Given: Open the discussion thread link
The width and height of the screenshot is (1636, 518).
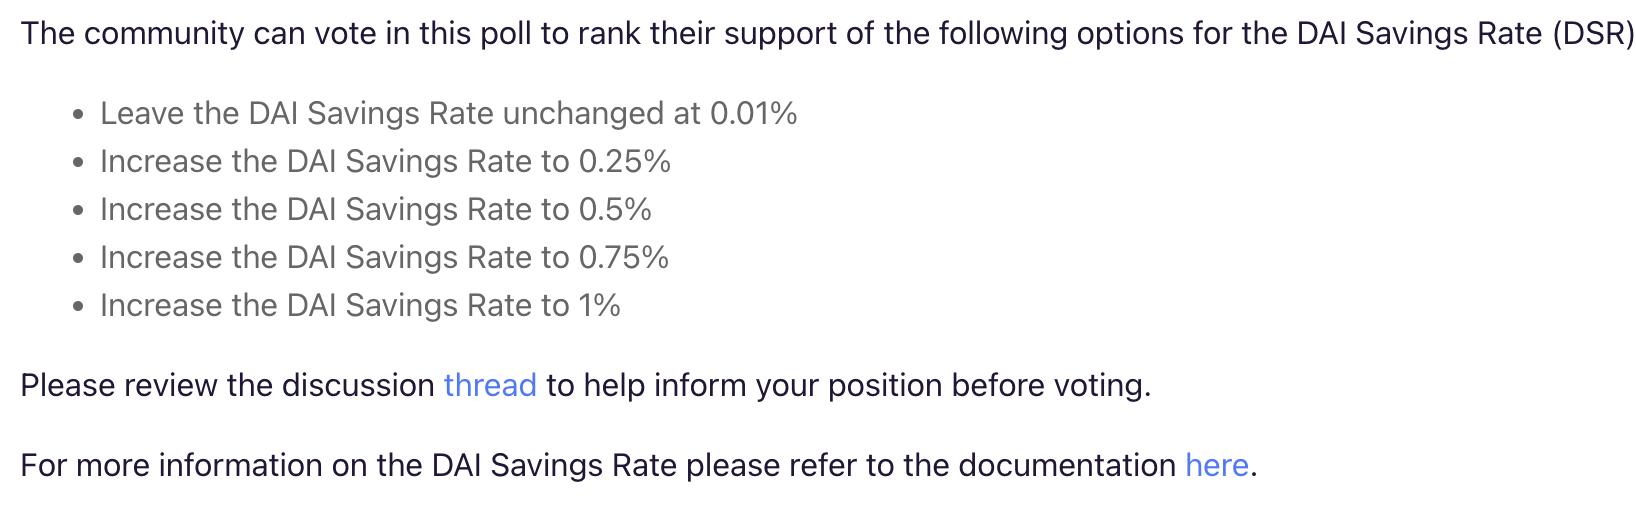Looking at the screenshot, I should 490,386.
